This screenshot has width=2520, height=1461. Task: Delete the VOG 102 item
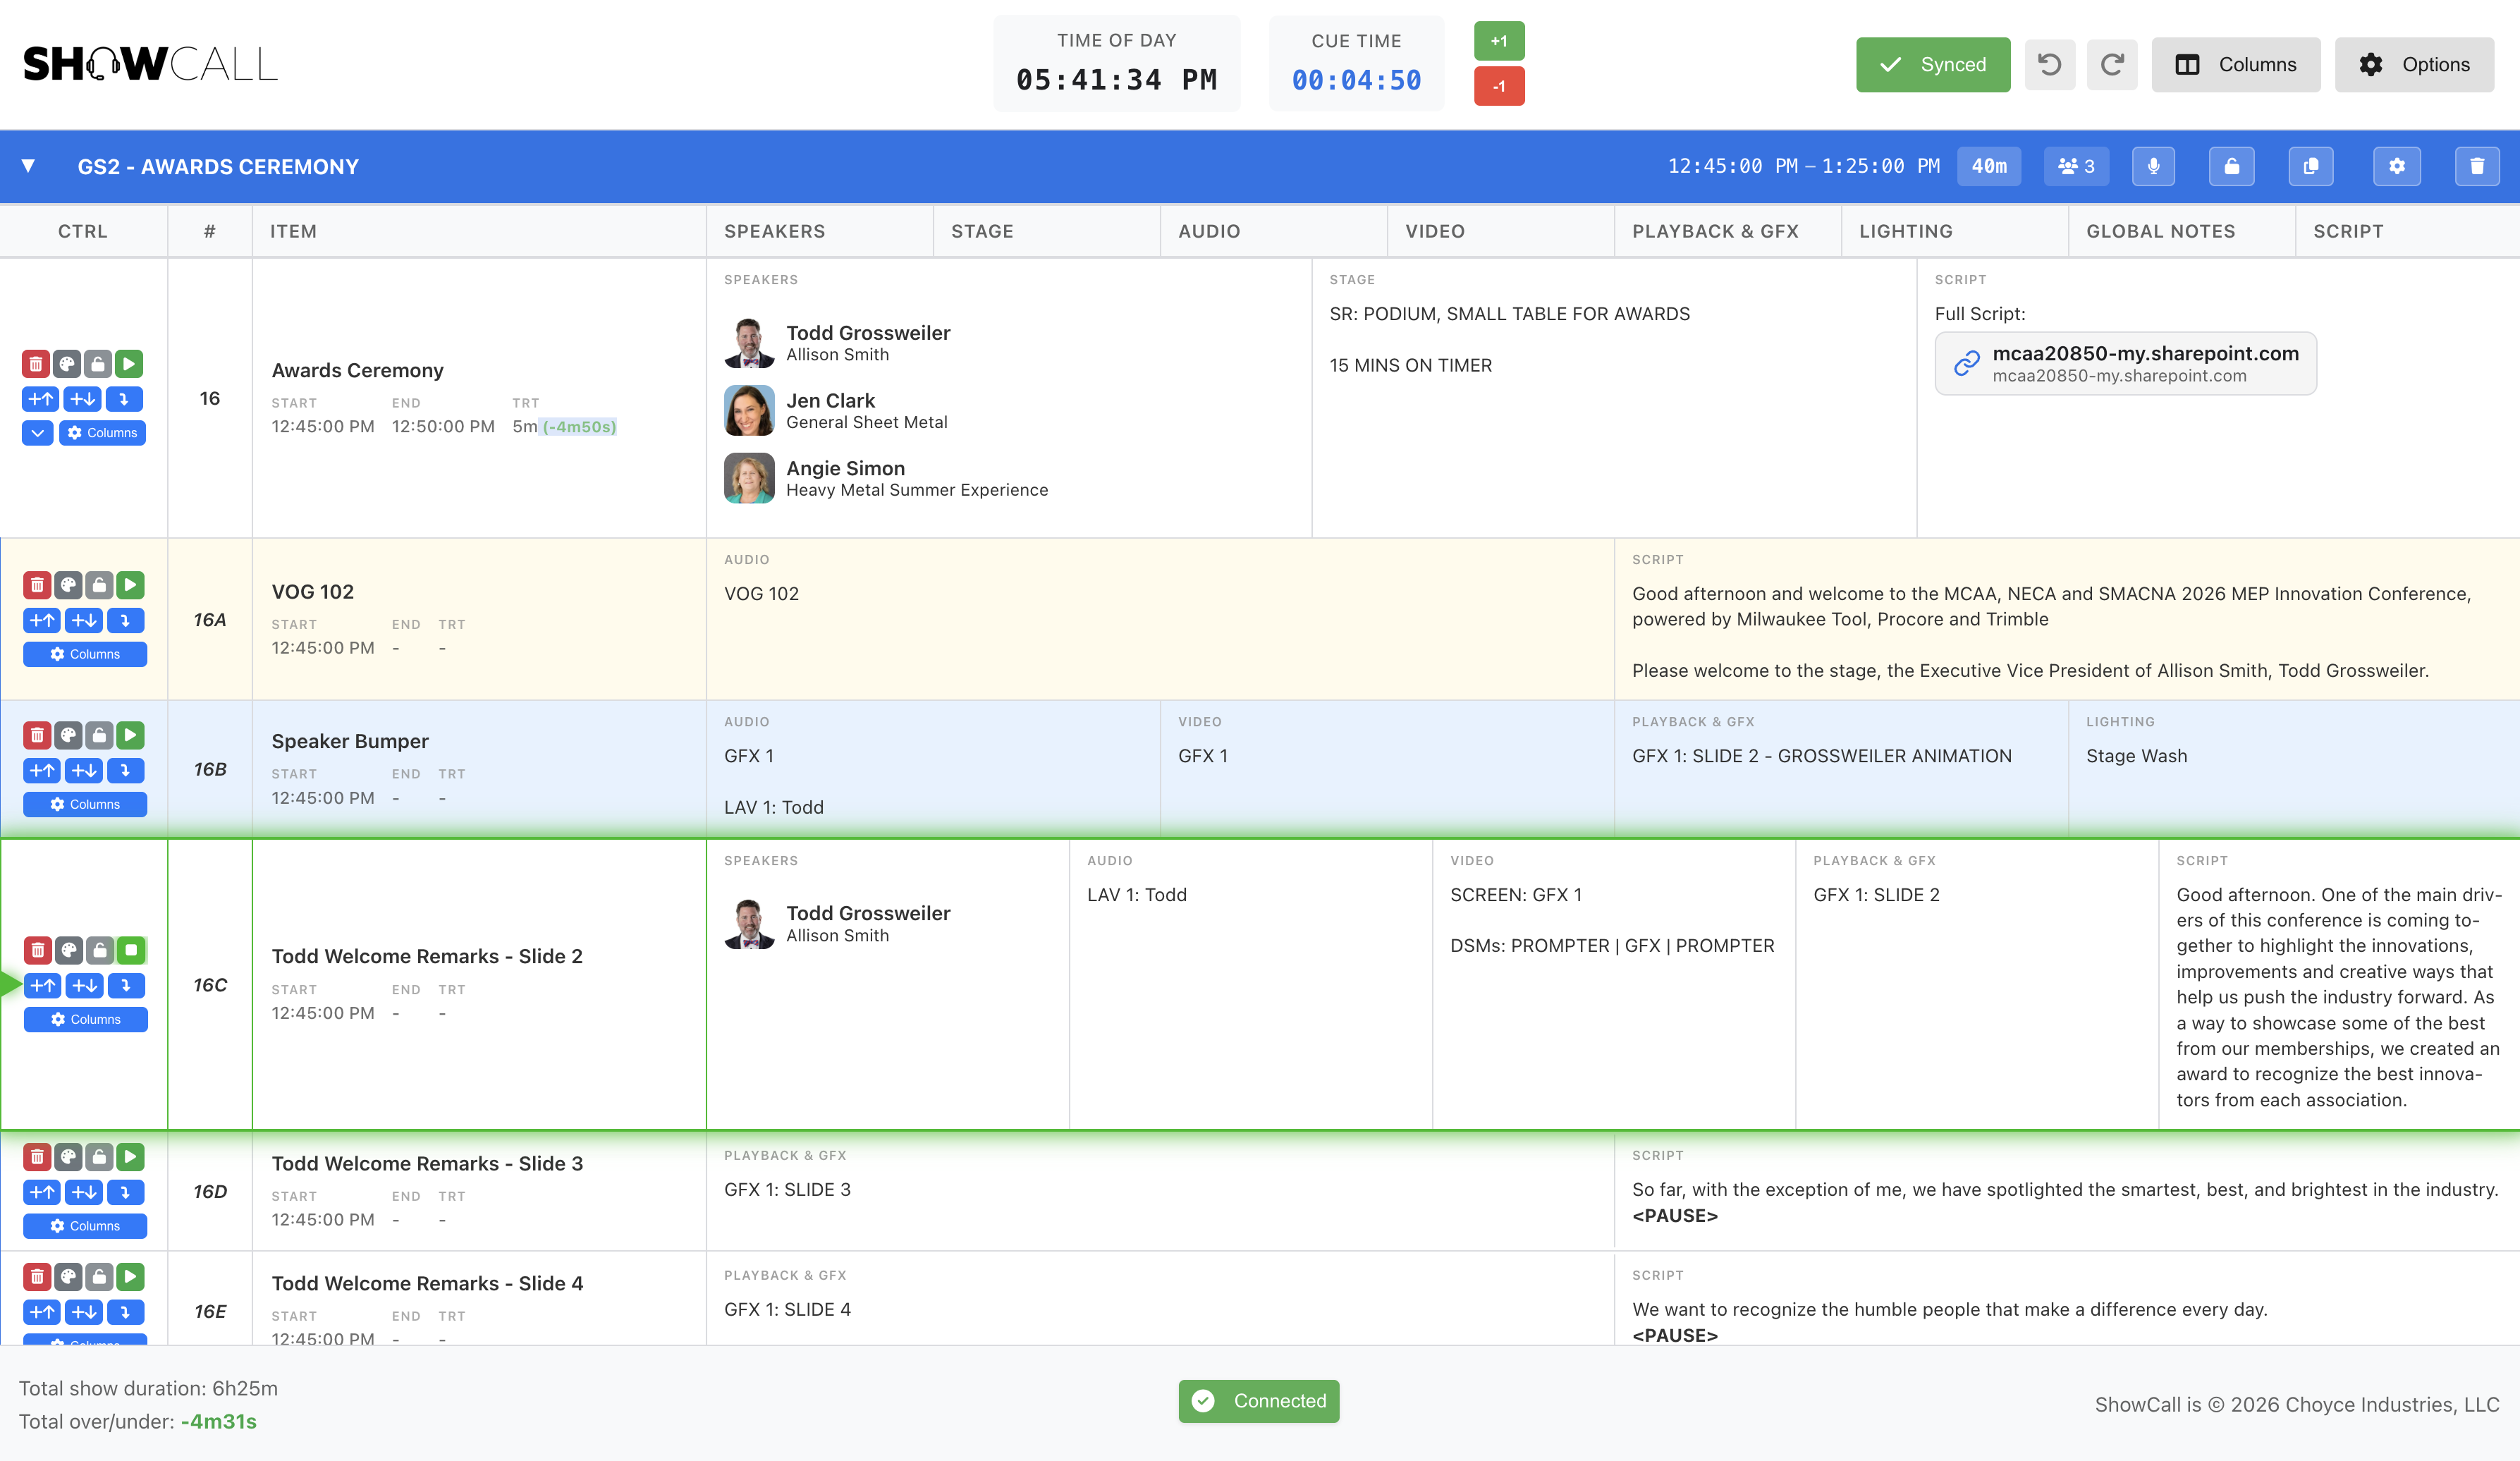click(37, 585)
